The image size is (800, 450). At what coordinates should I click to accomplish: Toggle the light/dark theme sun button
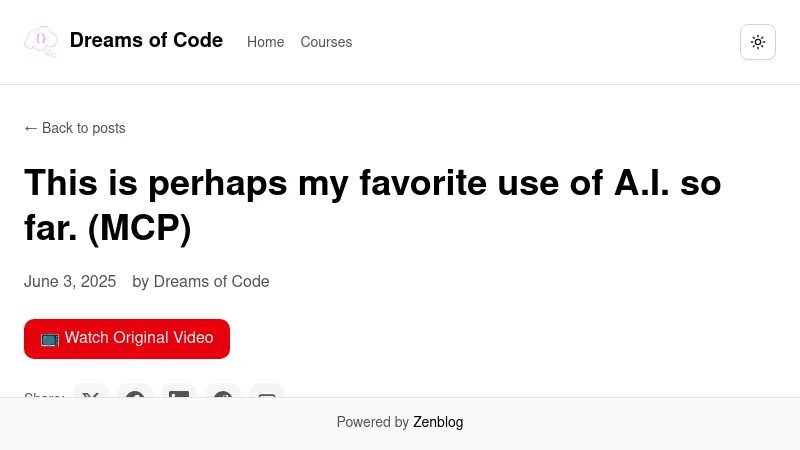pos(758,42)
